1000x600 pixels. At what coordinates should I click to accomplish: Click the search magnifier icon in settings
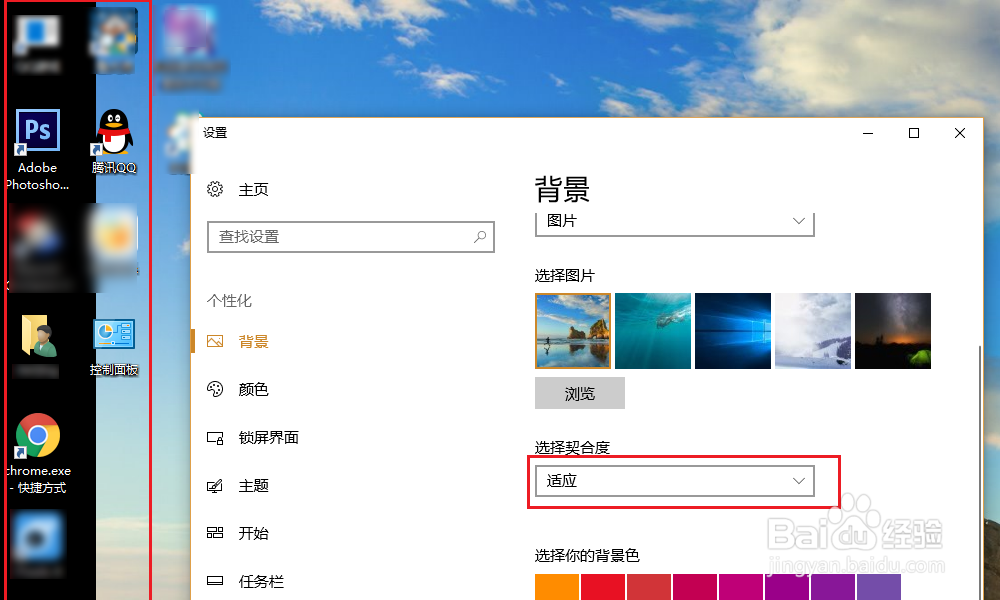click(x=480, y=237)
